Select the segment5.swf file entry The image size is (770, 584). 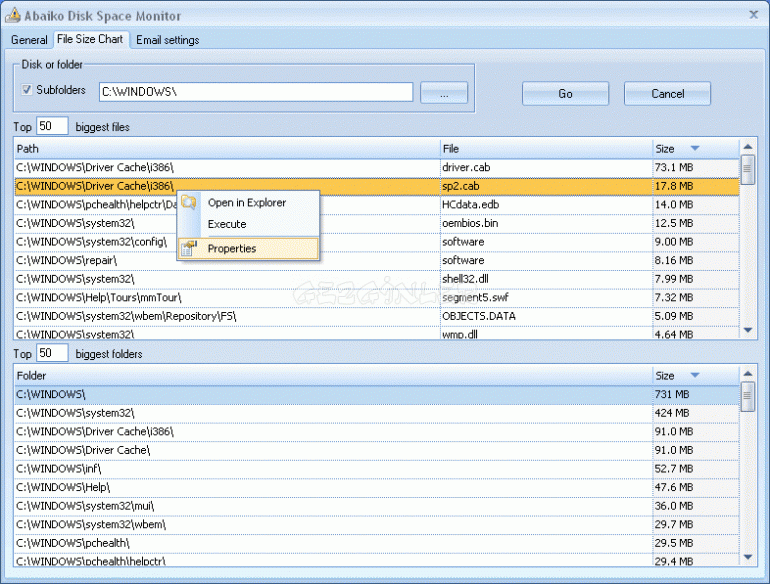475,298
